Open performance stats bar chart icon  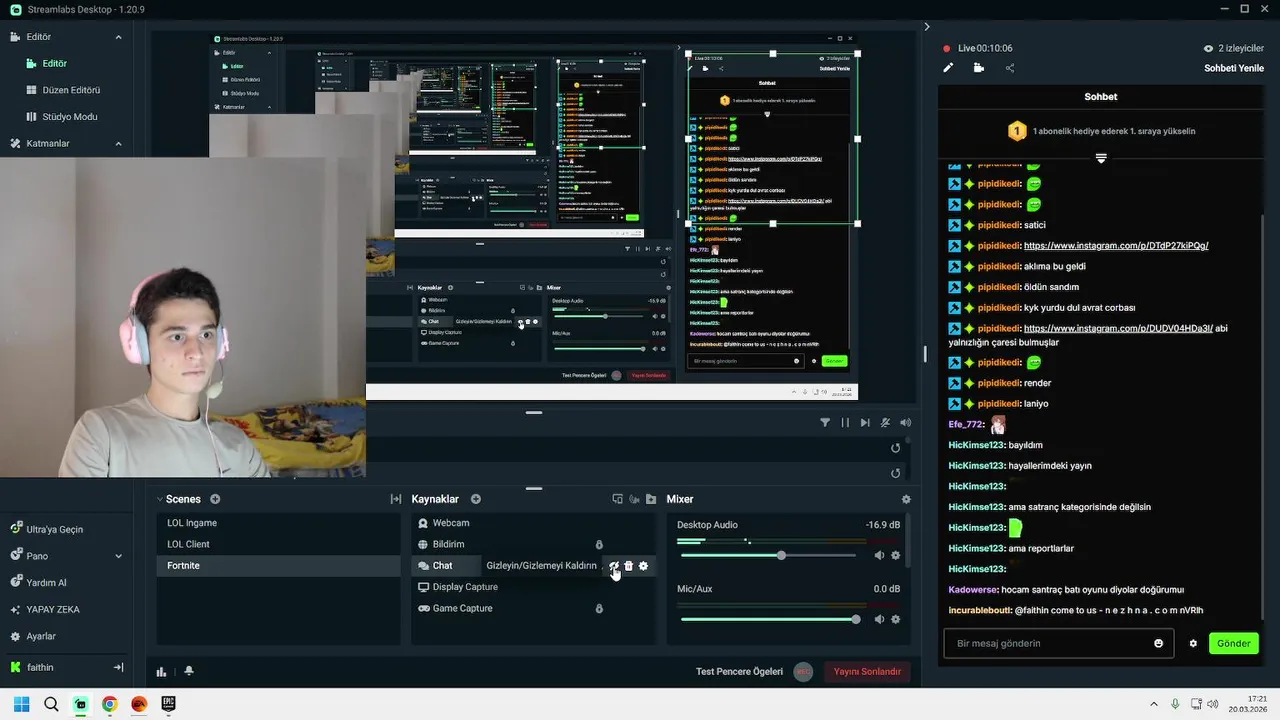[161, 671]
